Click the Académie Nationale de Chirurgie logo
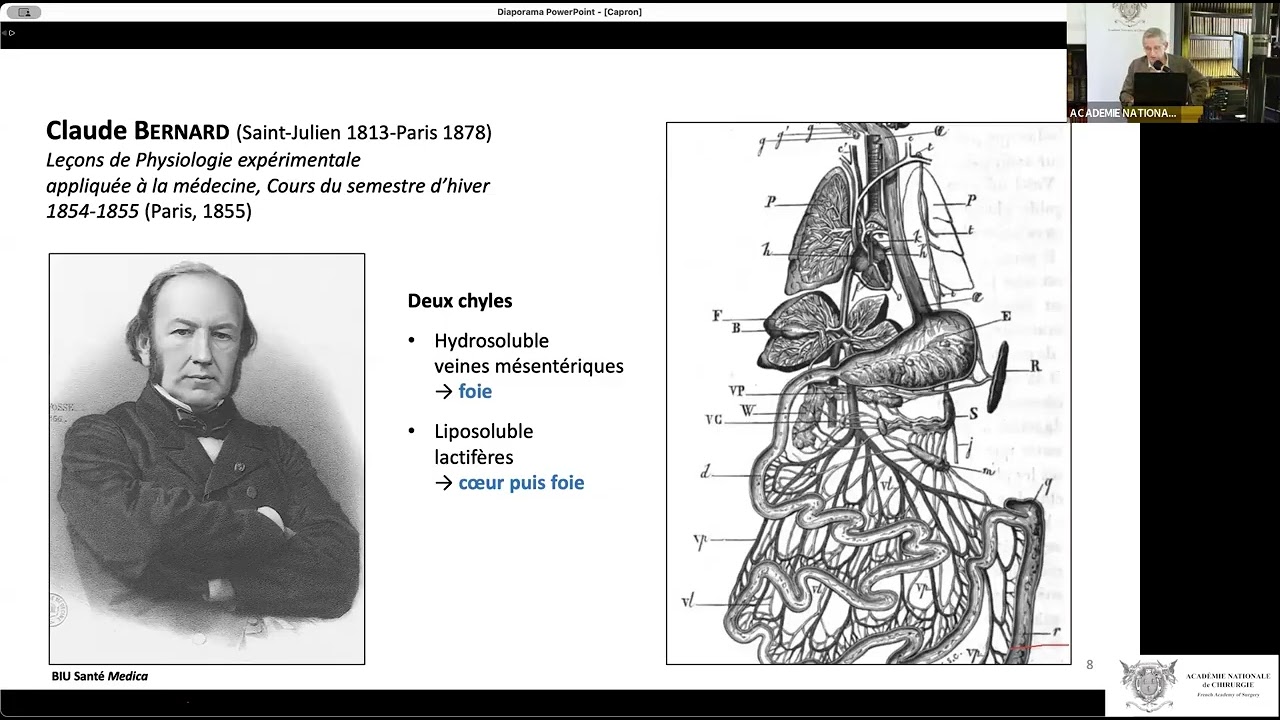 1192,685
